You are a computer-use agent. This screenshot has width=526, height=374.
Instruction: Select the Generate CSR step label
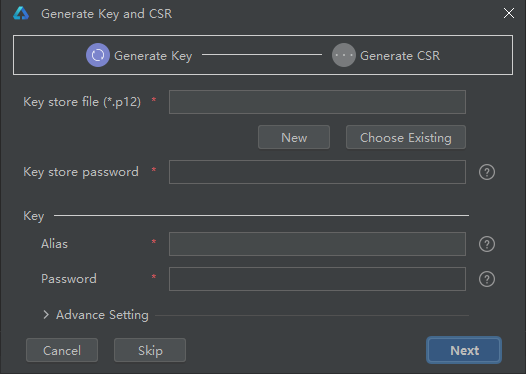click(x=400, y=56)
